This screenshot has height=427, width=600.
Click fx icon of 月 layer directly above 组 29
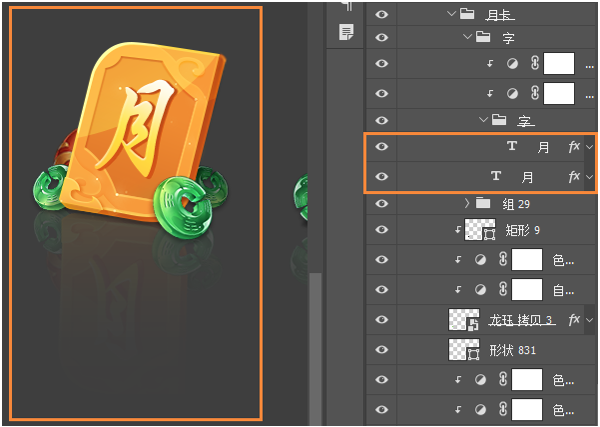coord(574,176)
